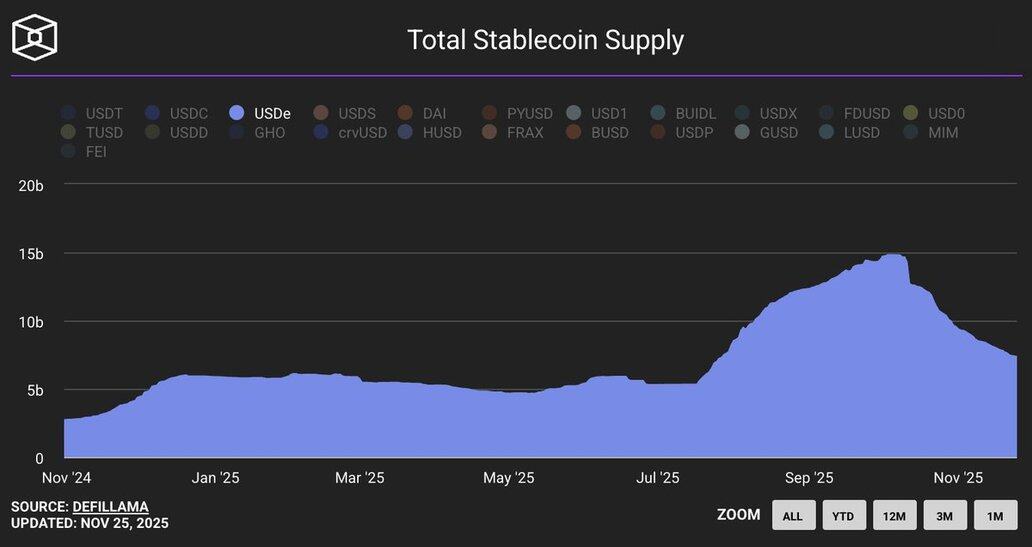Open the DEFILLAMA source link
The width and height of the screenshot is (1032, 547).
pos(110,507)
